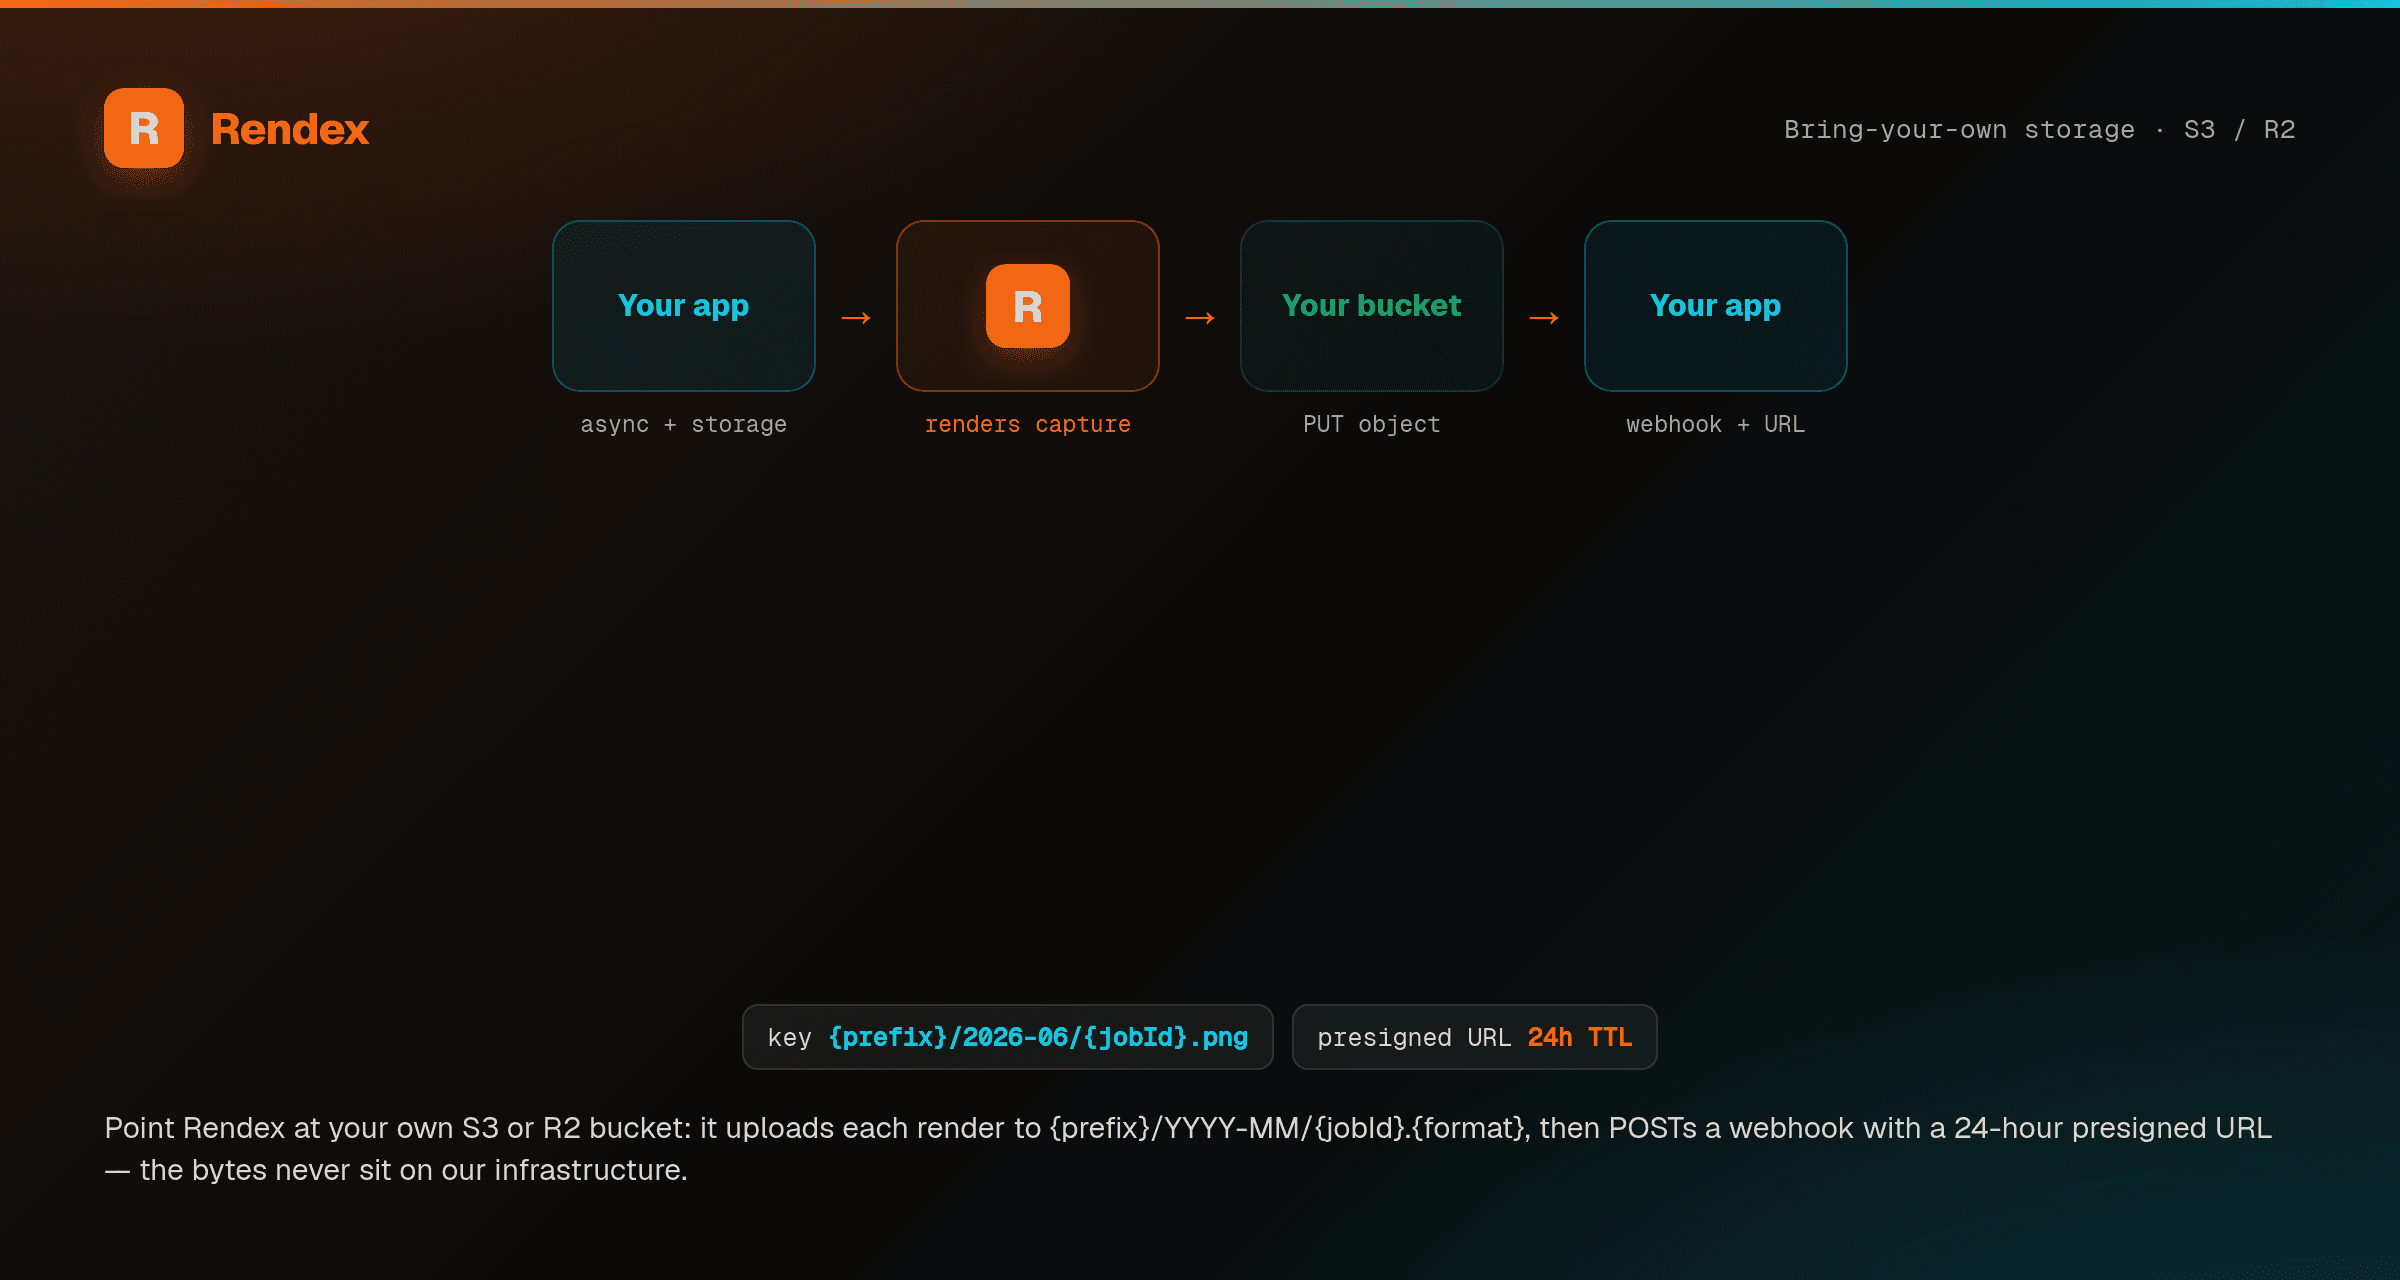This screenshot has width=2400, height=1280.
Task: Click the key {prefix}/2026-06/{jobId}.png chip
Action: tap(1008, 1037)
